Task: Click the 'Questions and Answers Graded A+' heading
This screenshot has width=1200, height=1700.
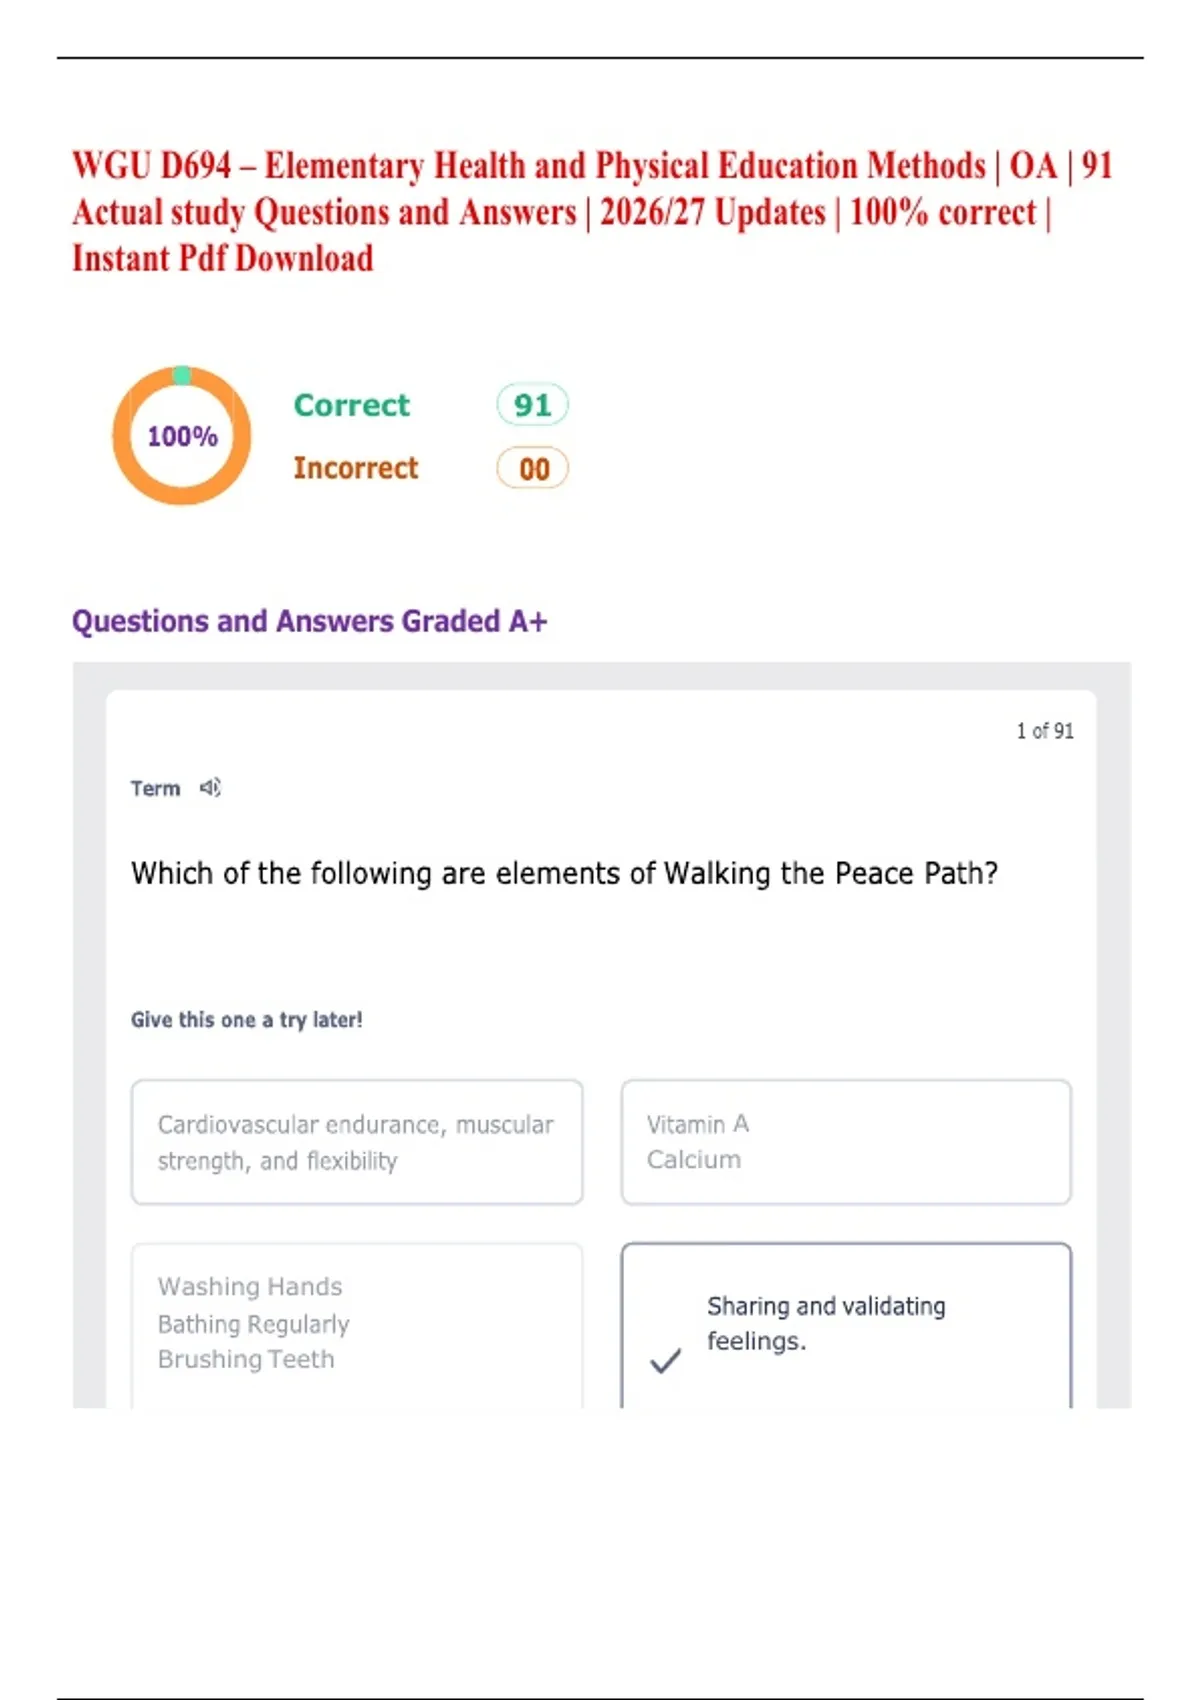Action: (x=310, y=621)
